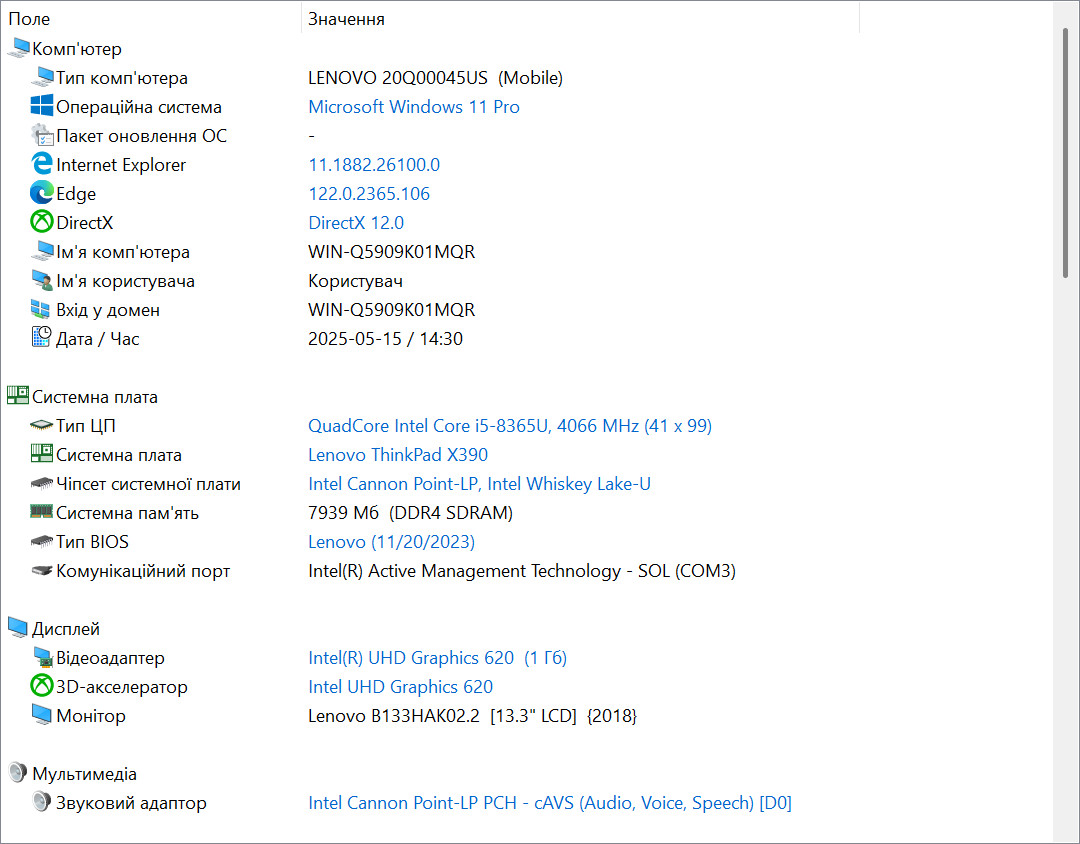Click the vertical scrollbar thumb
Image resolution: width=1080 pixels, height=844 pixels.
[1066, 153]
